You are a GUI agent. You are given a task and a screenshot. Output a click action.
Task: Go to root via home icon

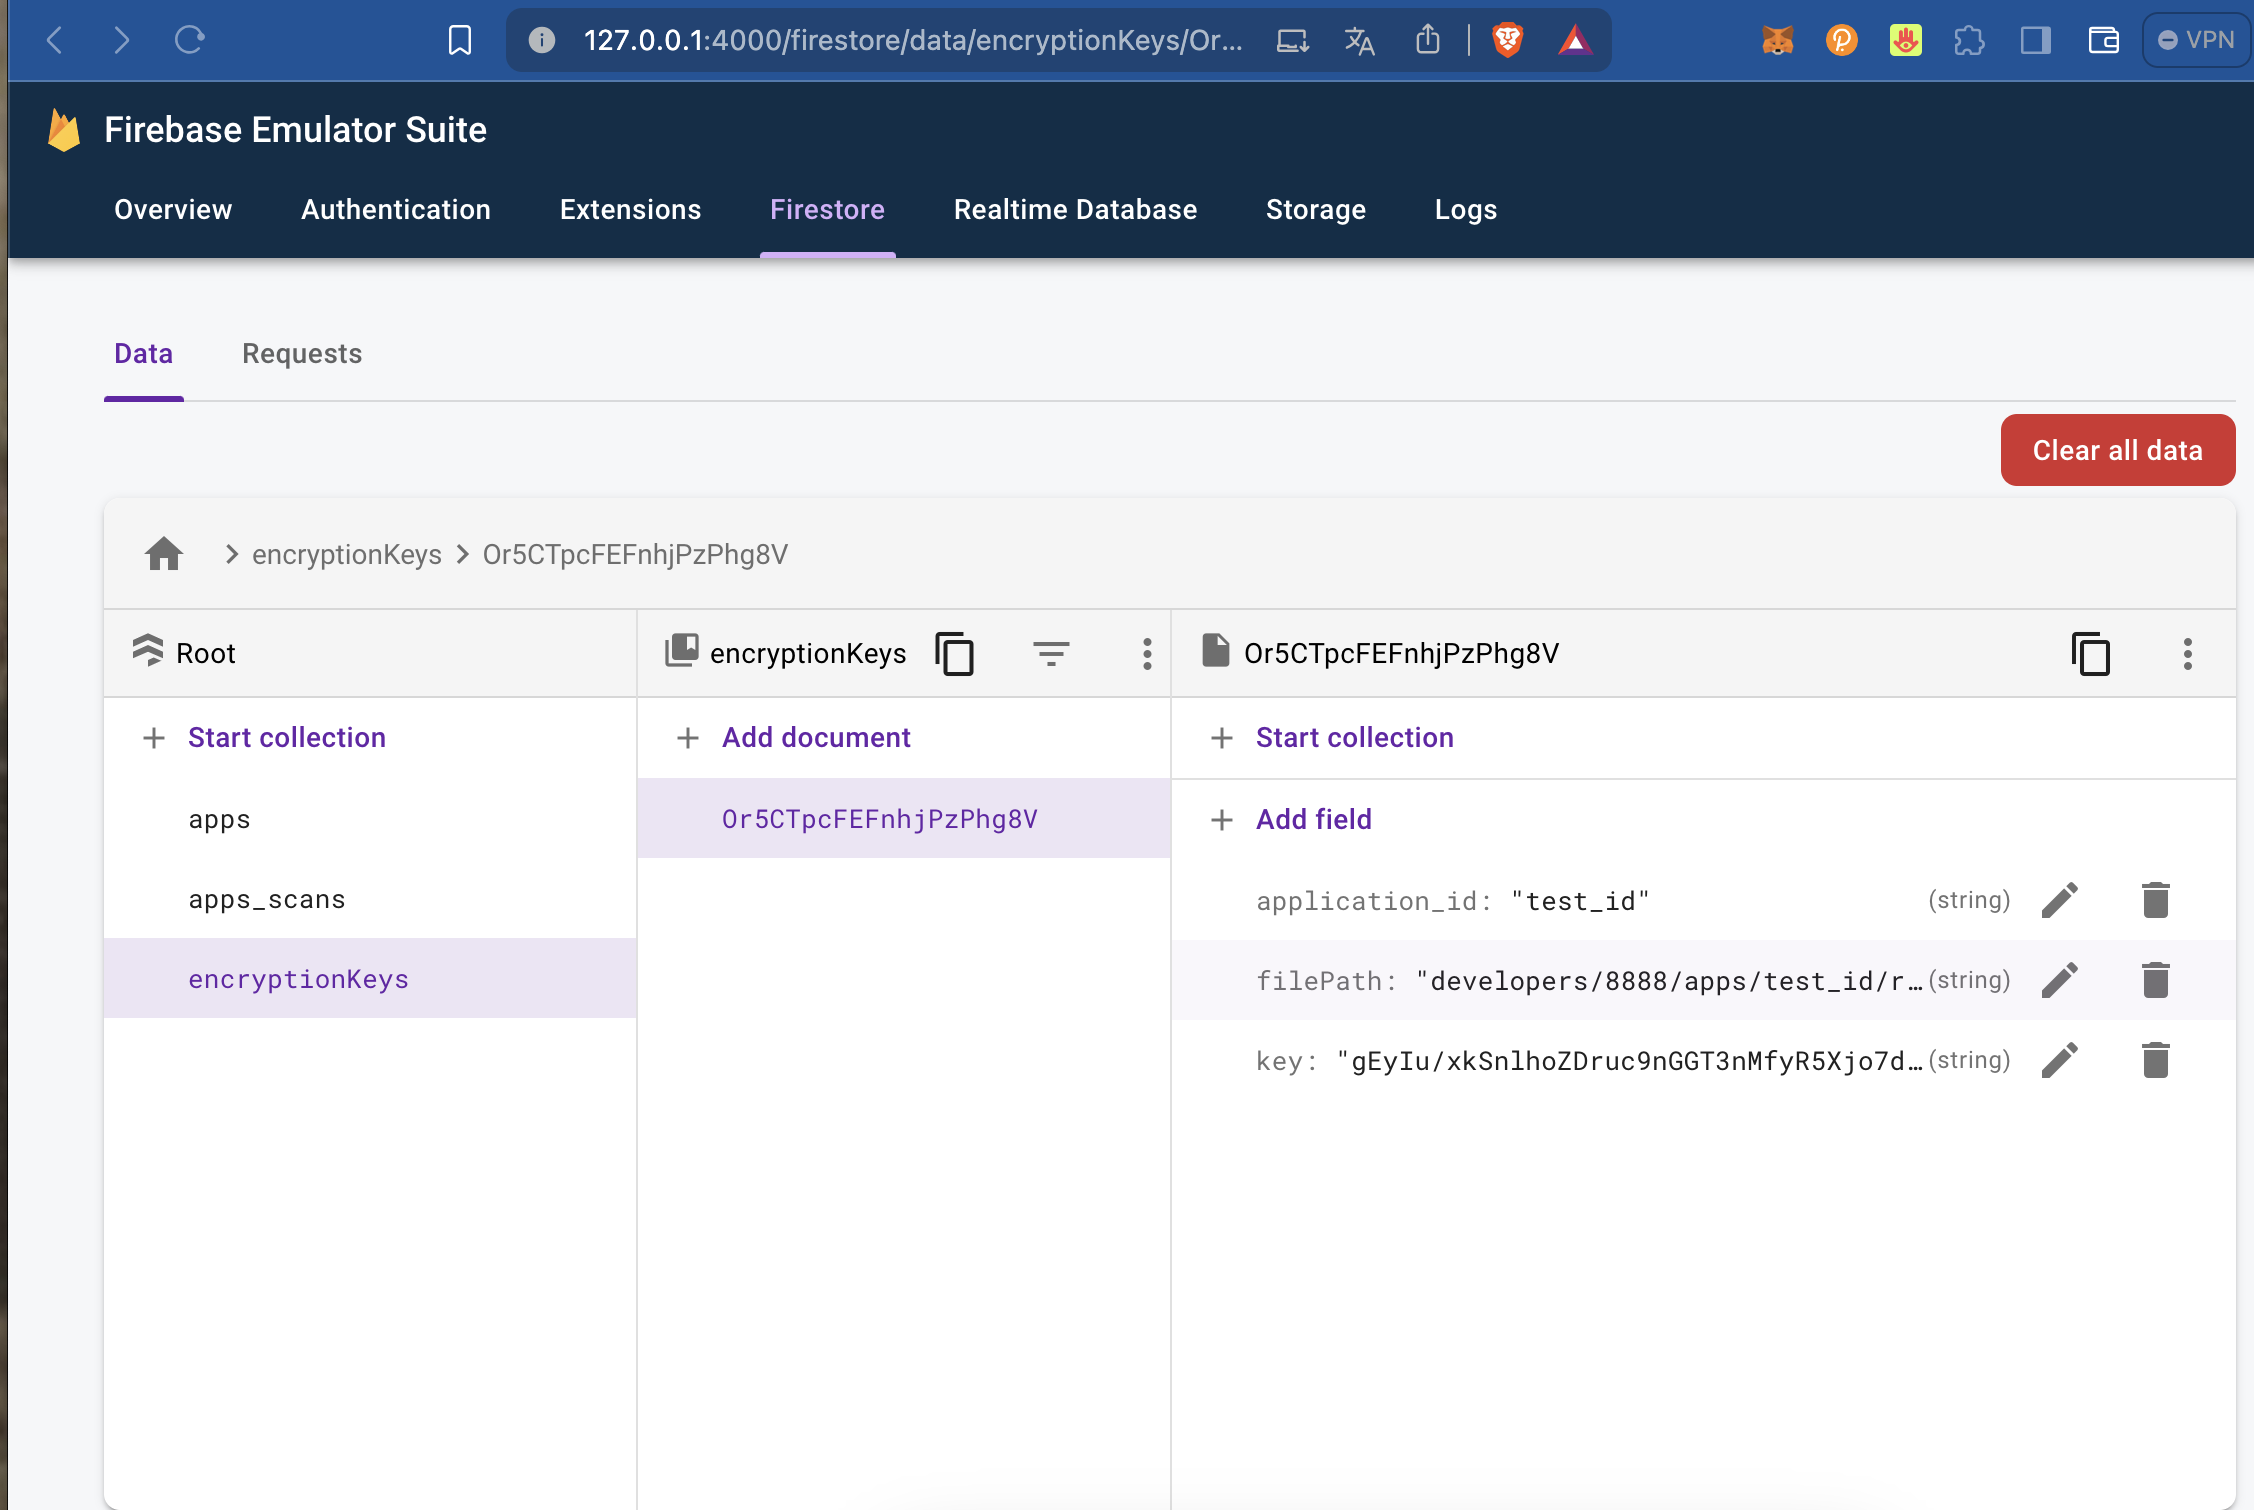[164, 553]
